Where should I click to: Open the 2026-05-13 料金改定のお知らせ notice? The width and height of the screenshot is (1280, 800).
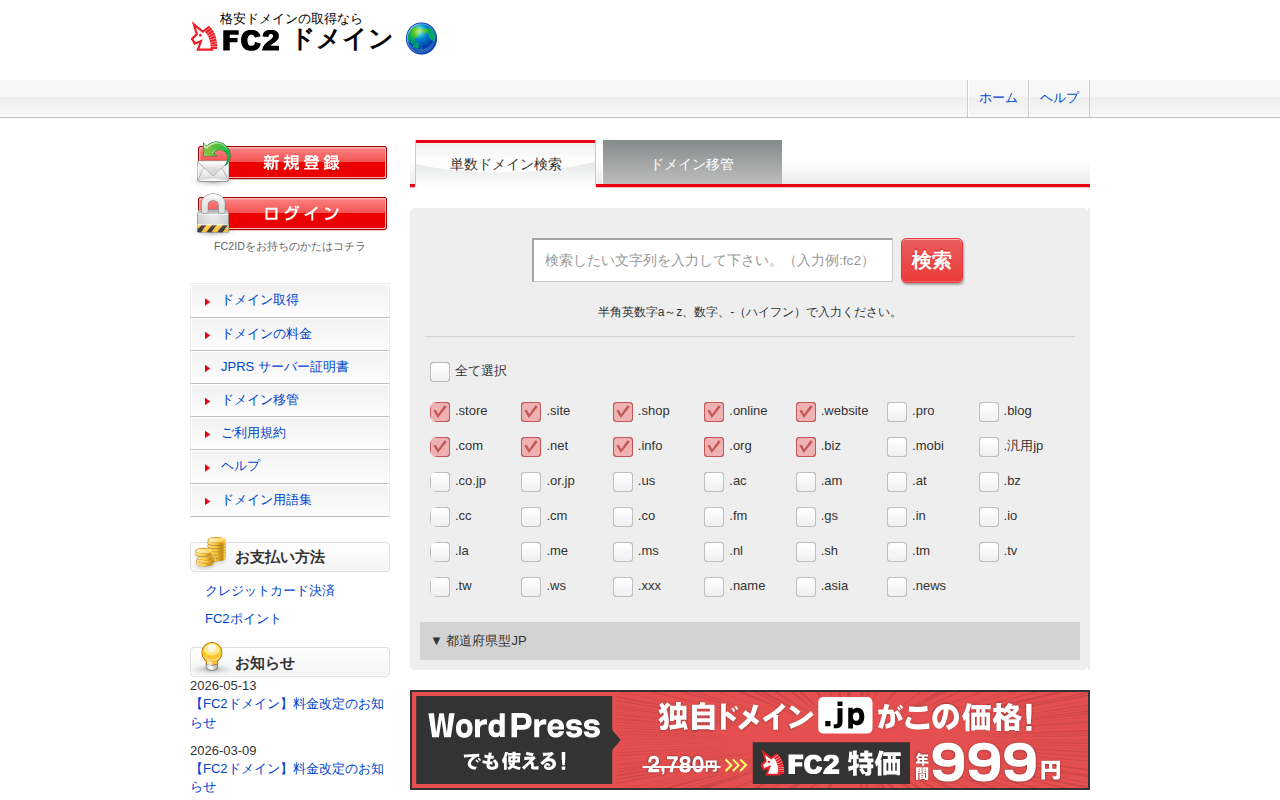tap(287, 713)
